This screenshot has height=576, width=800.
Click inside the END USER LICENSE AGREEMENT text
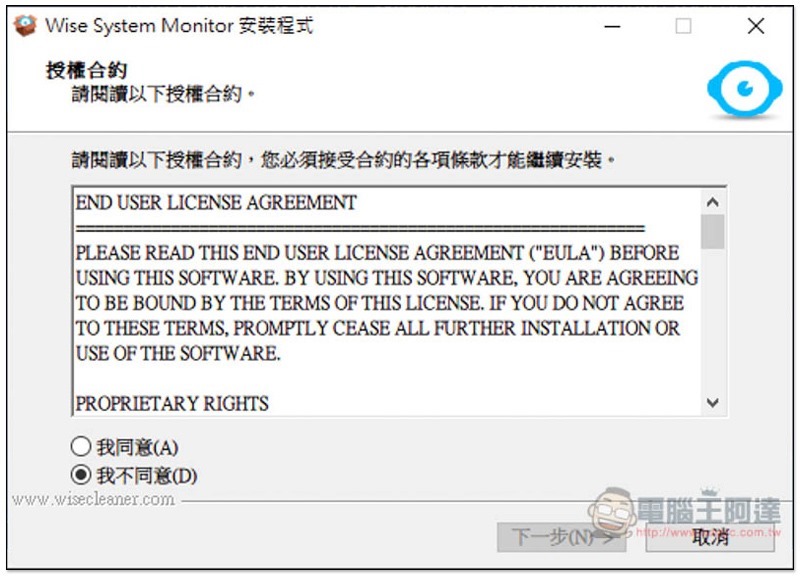click(x=216, y=203)
